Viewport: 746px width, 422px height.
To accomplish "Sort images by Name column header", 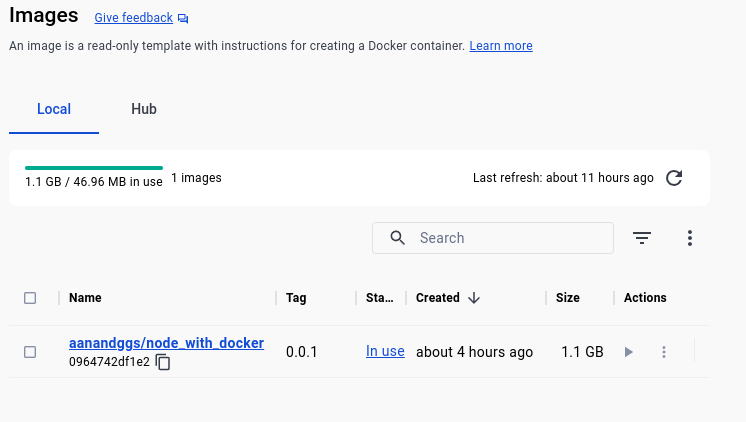I will coord(85,298).
